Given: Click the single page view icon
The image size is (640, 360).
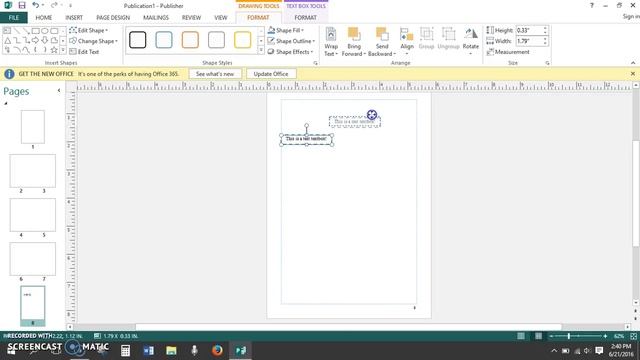Looking at the screenshot, I should pos(521,336).
